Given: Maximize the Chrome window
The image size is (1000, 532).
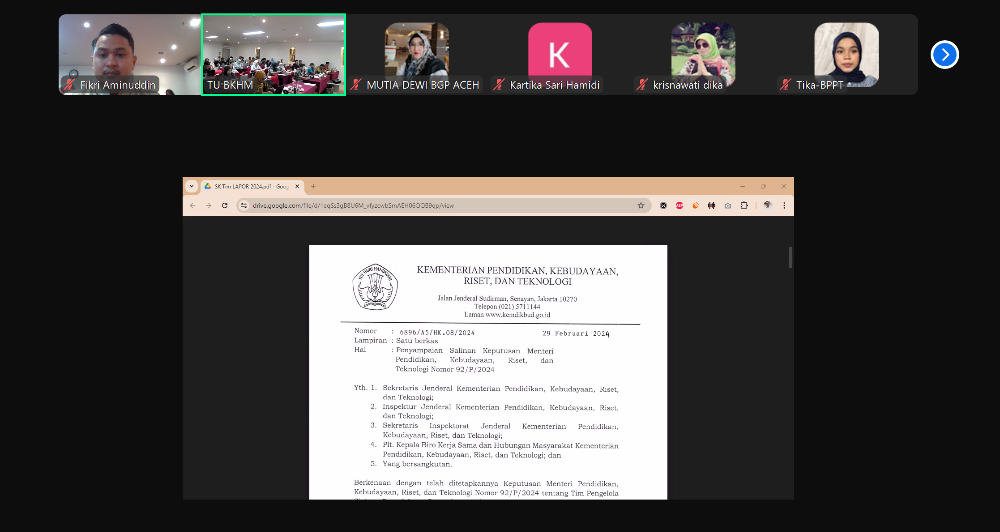Looking at the screenshot, I should coord(763,186).
